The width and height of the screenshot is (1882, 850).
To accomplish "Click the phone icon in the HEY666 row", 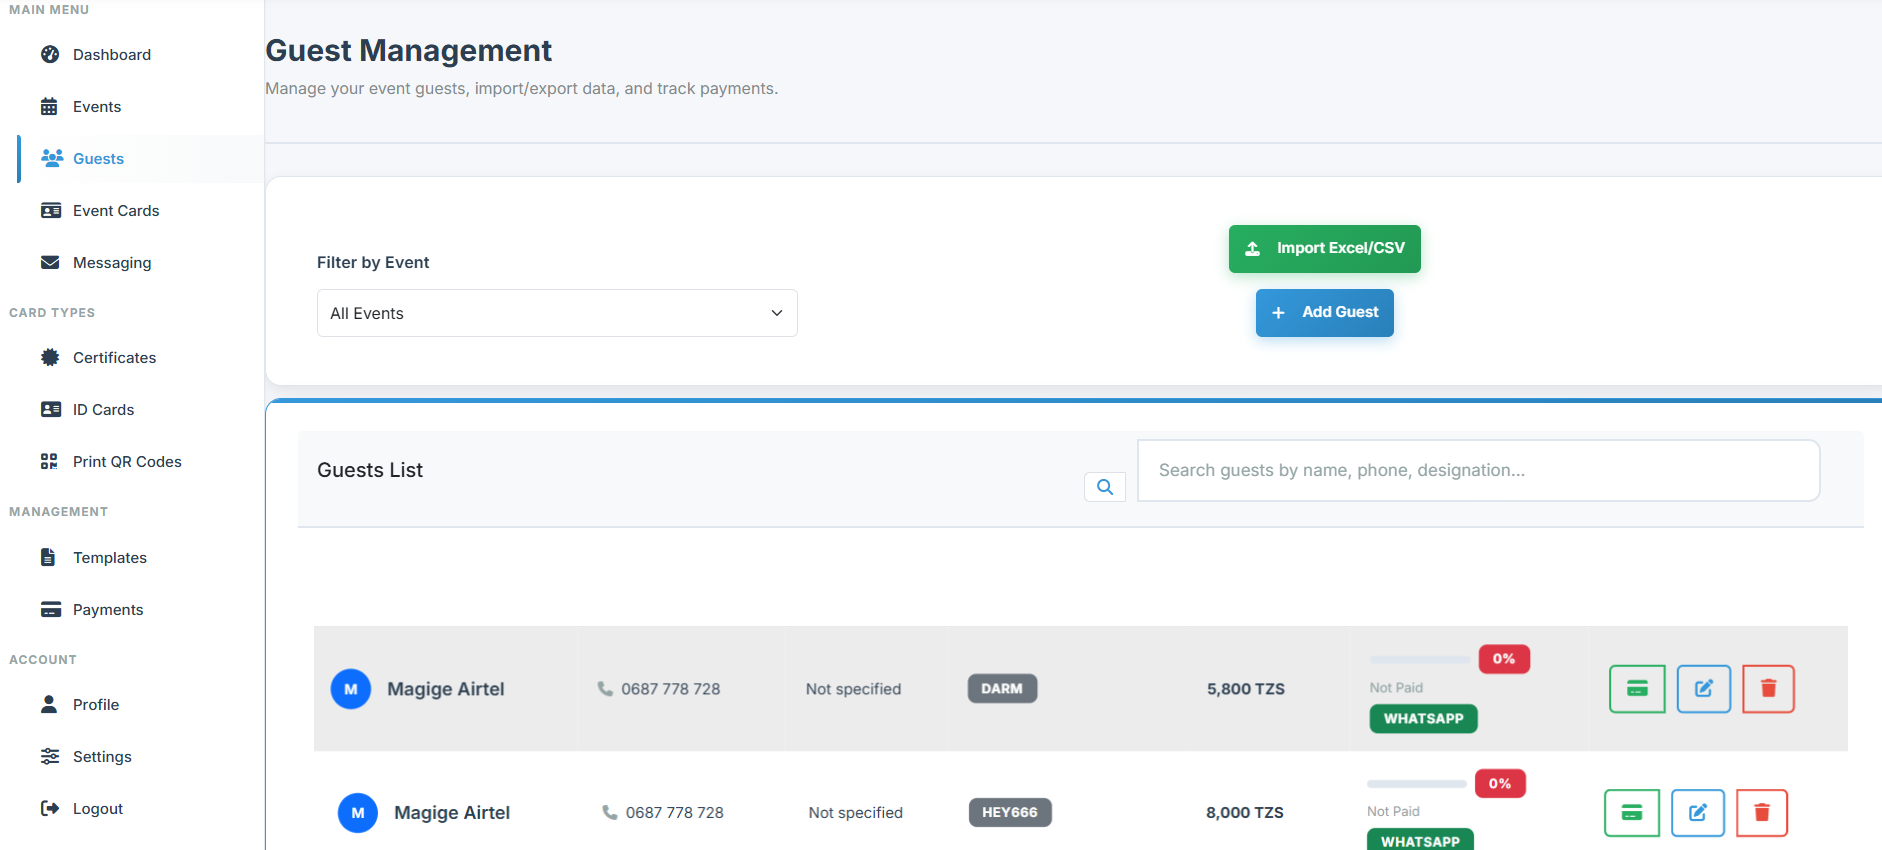I will [x=610, y=813].
